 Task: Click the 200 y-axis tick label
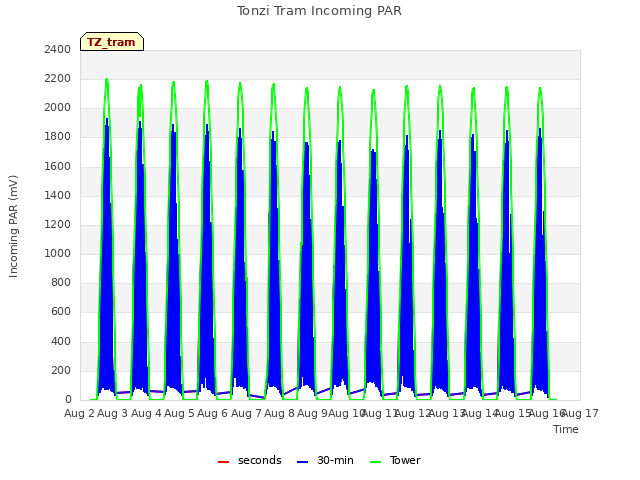61,371
